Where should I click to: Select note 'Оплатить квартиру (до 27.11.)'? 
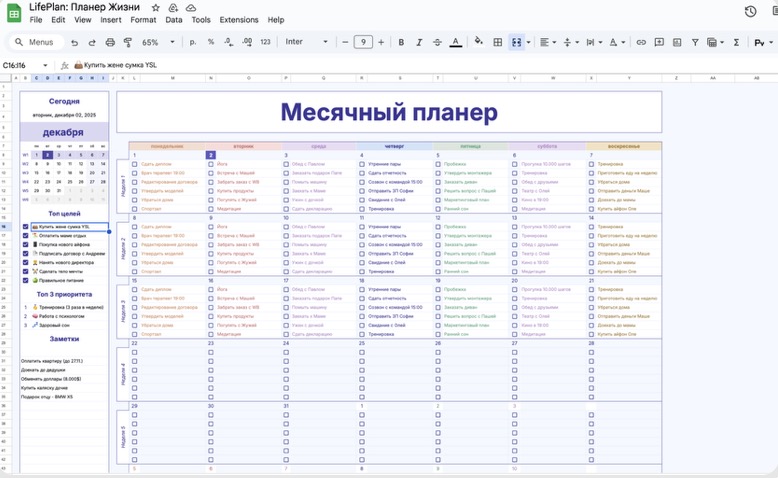pos(64,361)
